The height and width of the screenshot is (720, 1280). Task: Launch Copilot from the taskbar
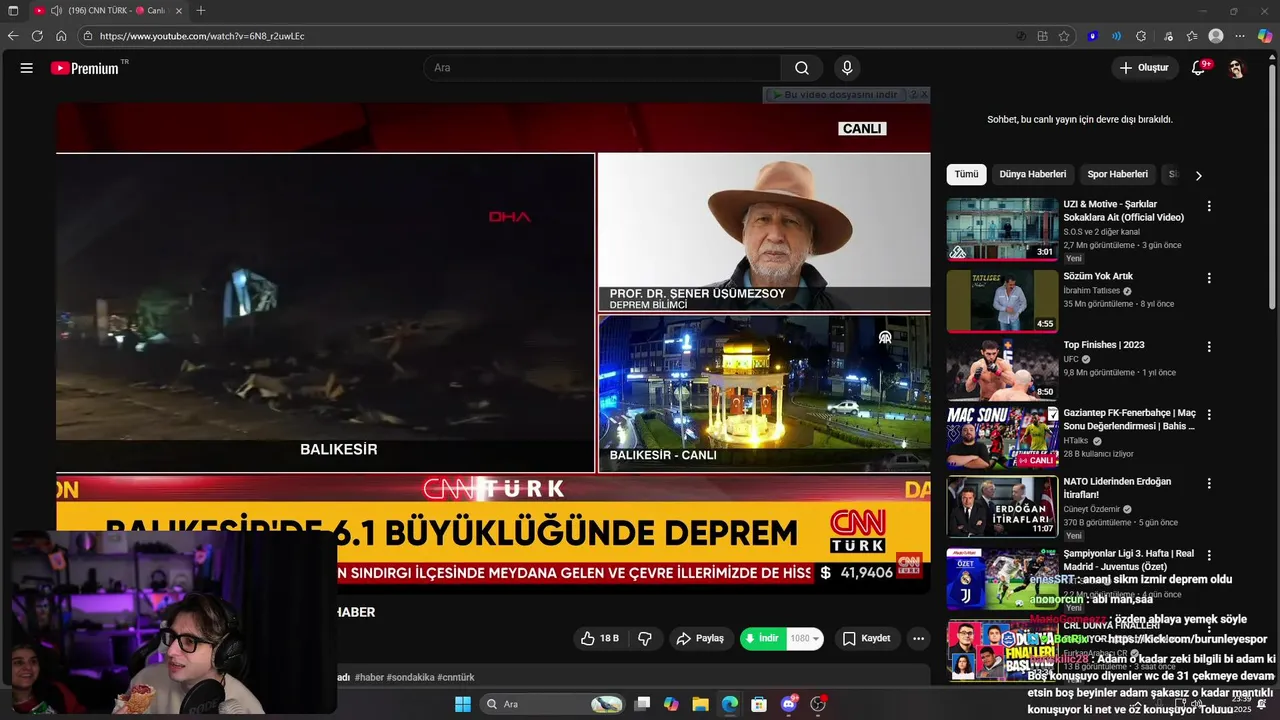coord(671,704)
